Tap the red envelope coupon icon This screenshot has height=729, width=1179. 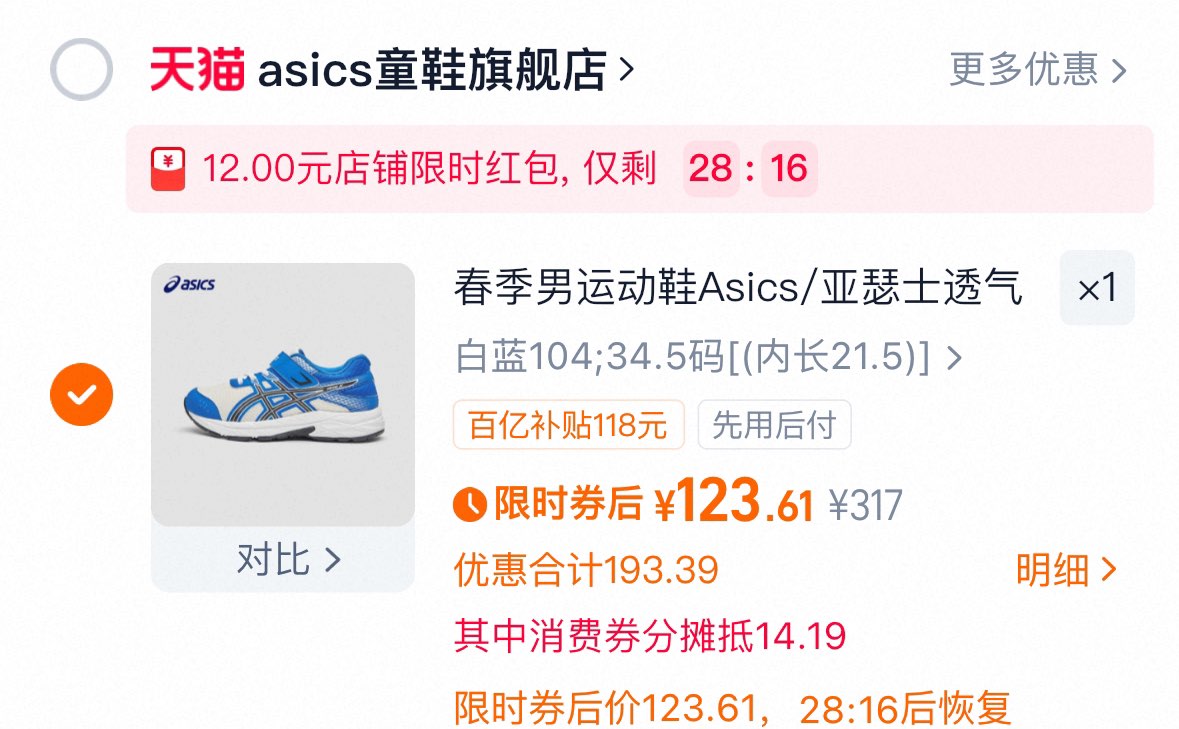[x=168, y=169]
